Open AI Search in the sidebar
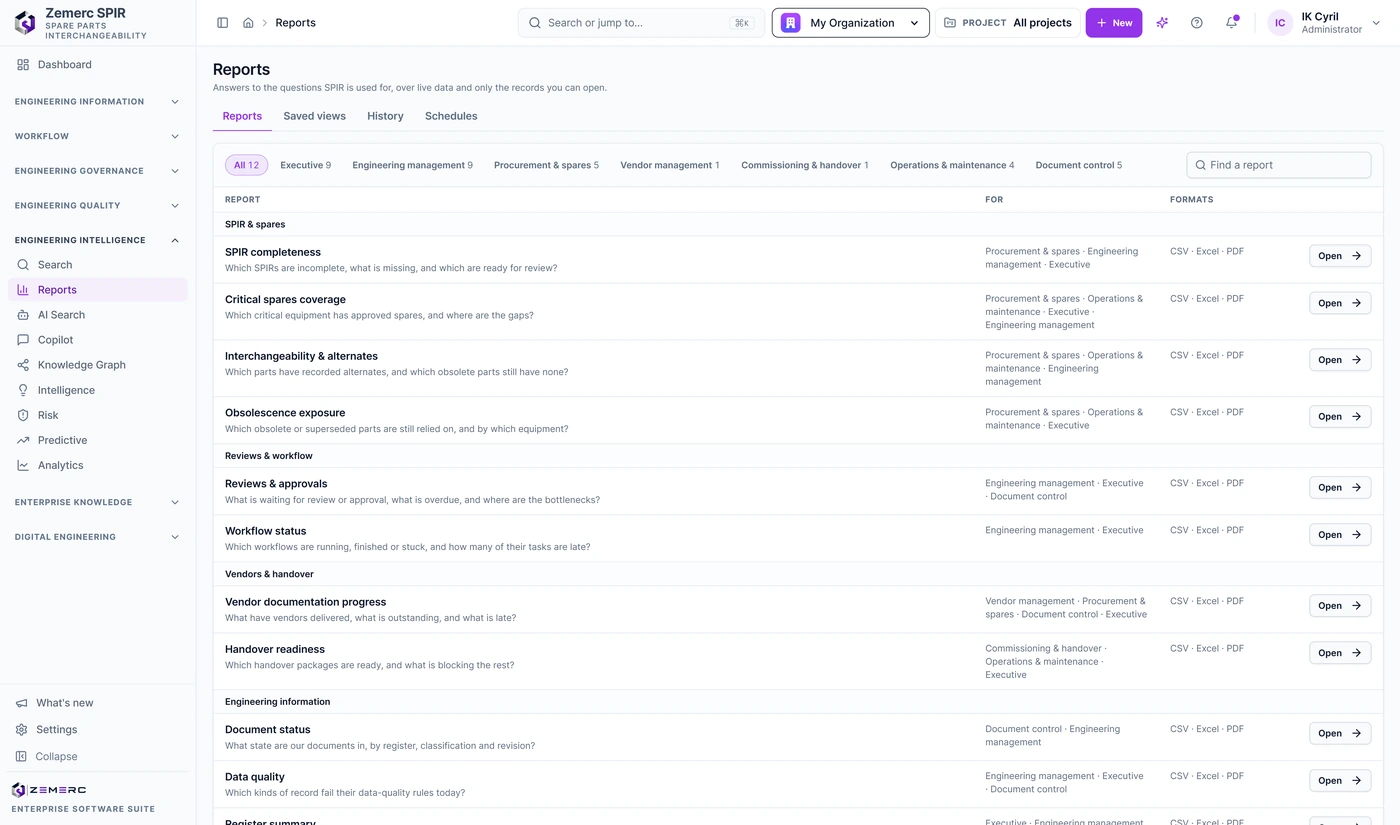Screen dimensions: 1400x825 98,315
